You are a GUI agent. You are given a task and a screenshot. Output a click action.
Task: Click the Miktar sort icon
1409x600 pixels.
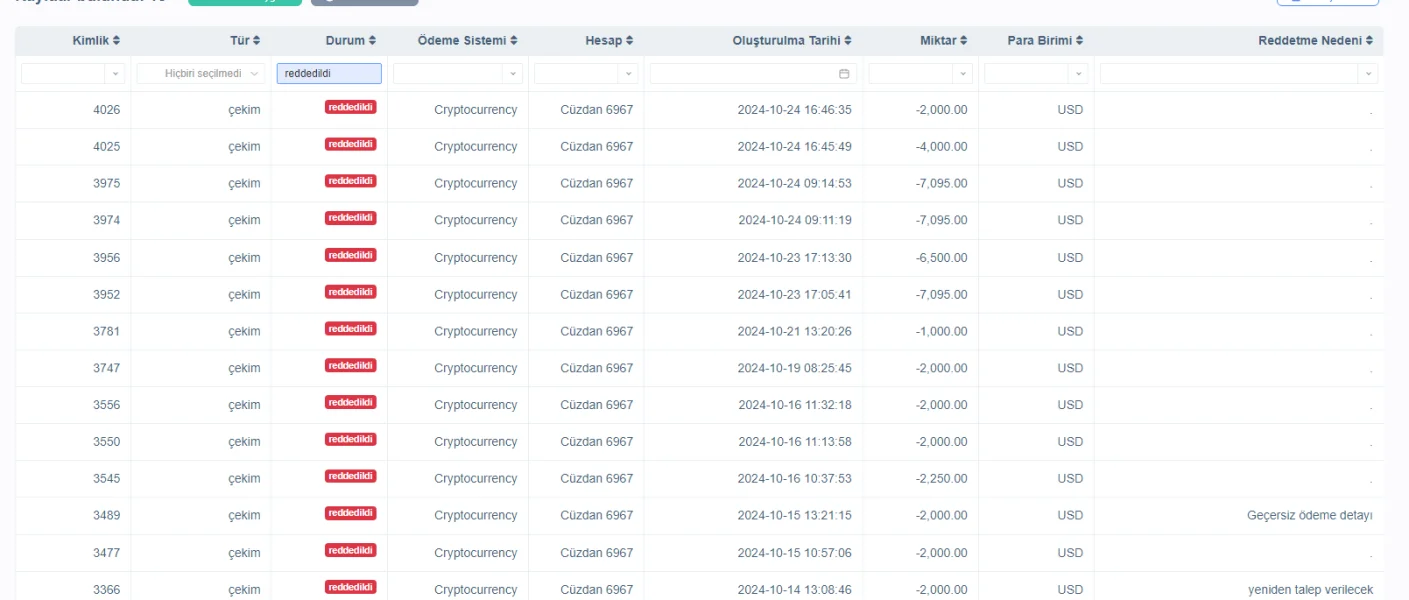pyautogui.click(x=964, y=41)
